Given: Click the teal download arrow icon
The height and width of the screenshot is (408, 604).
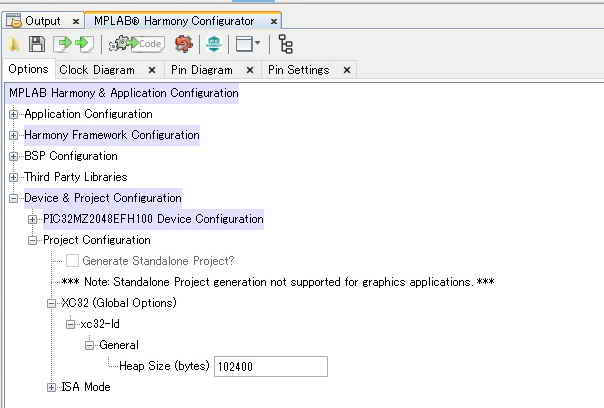Looking at the screenshot, I should point(214,44).
